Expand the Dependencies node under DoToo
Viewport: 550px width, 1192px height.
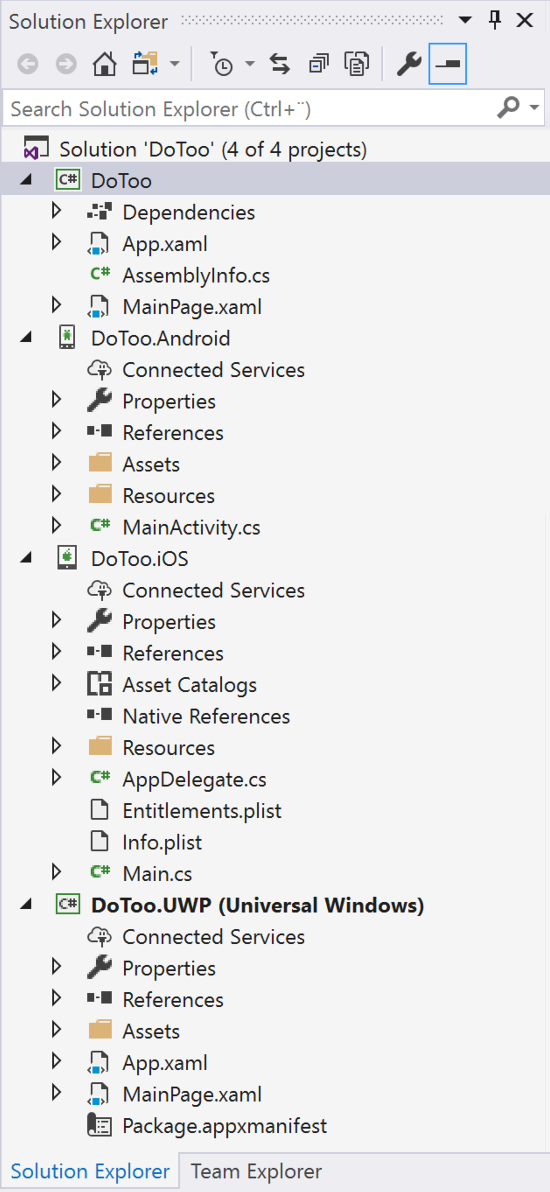click(x=56, y=211)
